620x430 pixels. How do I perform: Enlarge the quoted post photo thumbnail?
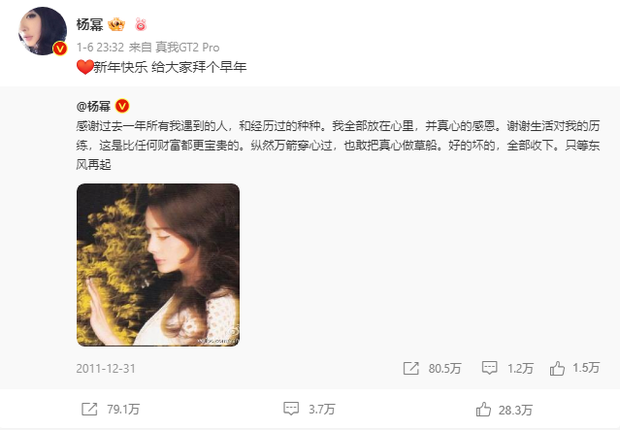(x=158, y=265)
